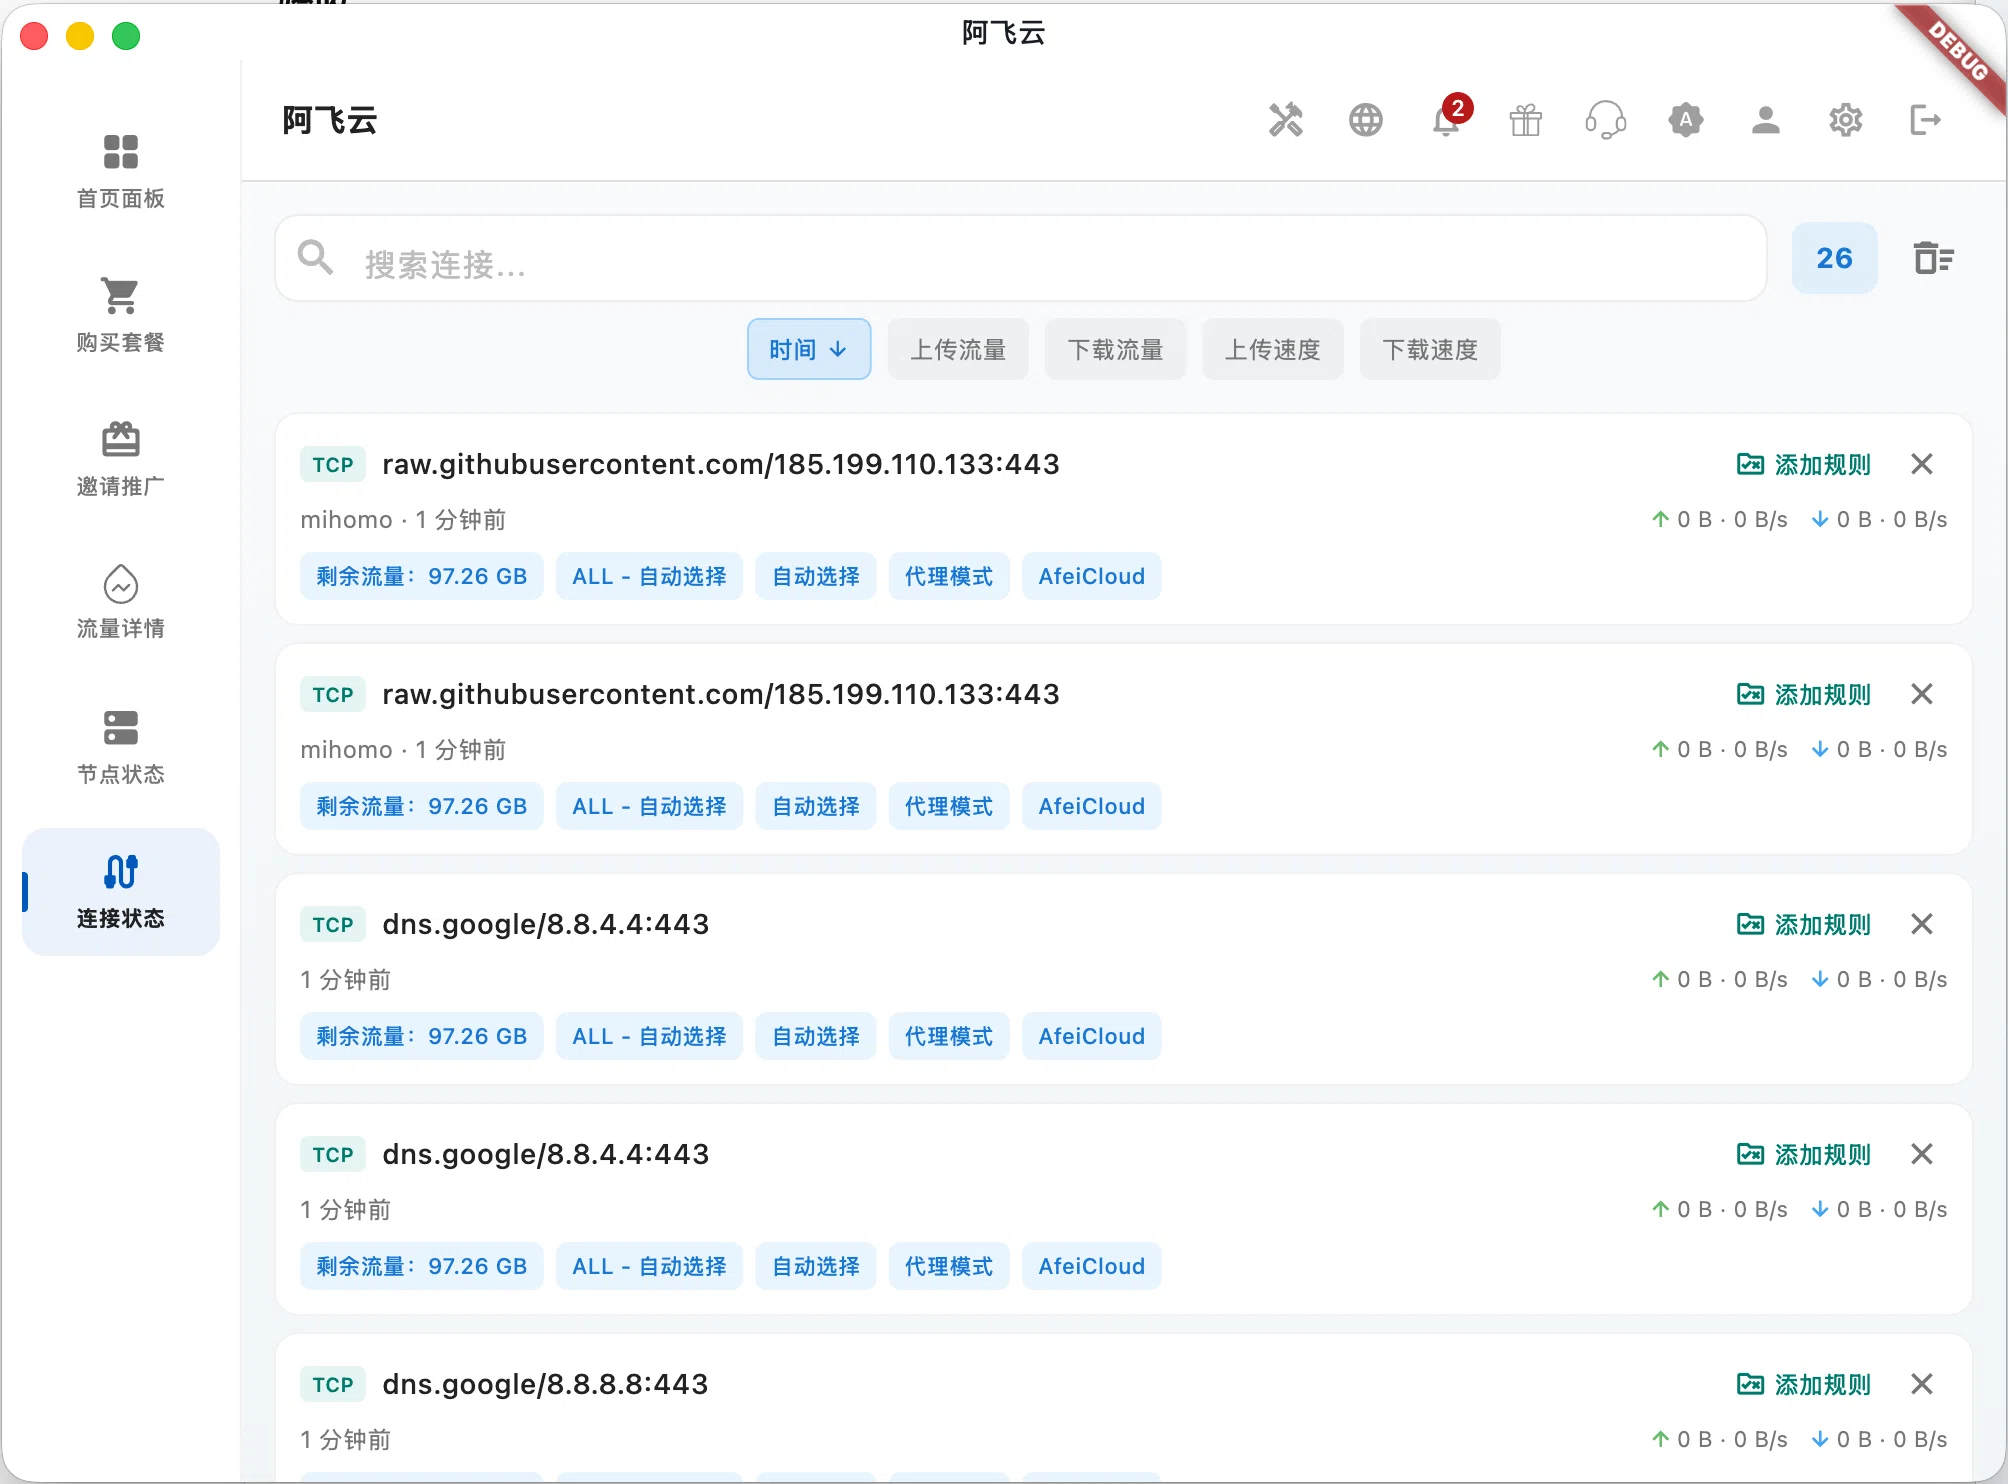Screen dimensions: 2008x1484
Task: Click the search magnifier icon
Action: (316, 258)
